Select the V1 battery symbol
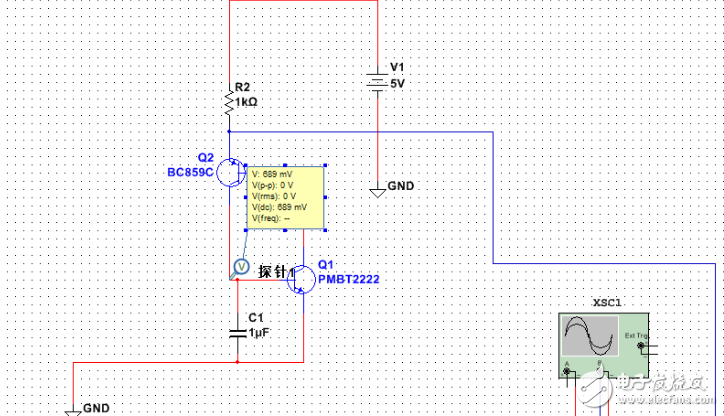The height and width of the screenshot is (416, 724). coord(377,82)
